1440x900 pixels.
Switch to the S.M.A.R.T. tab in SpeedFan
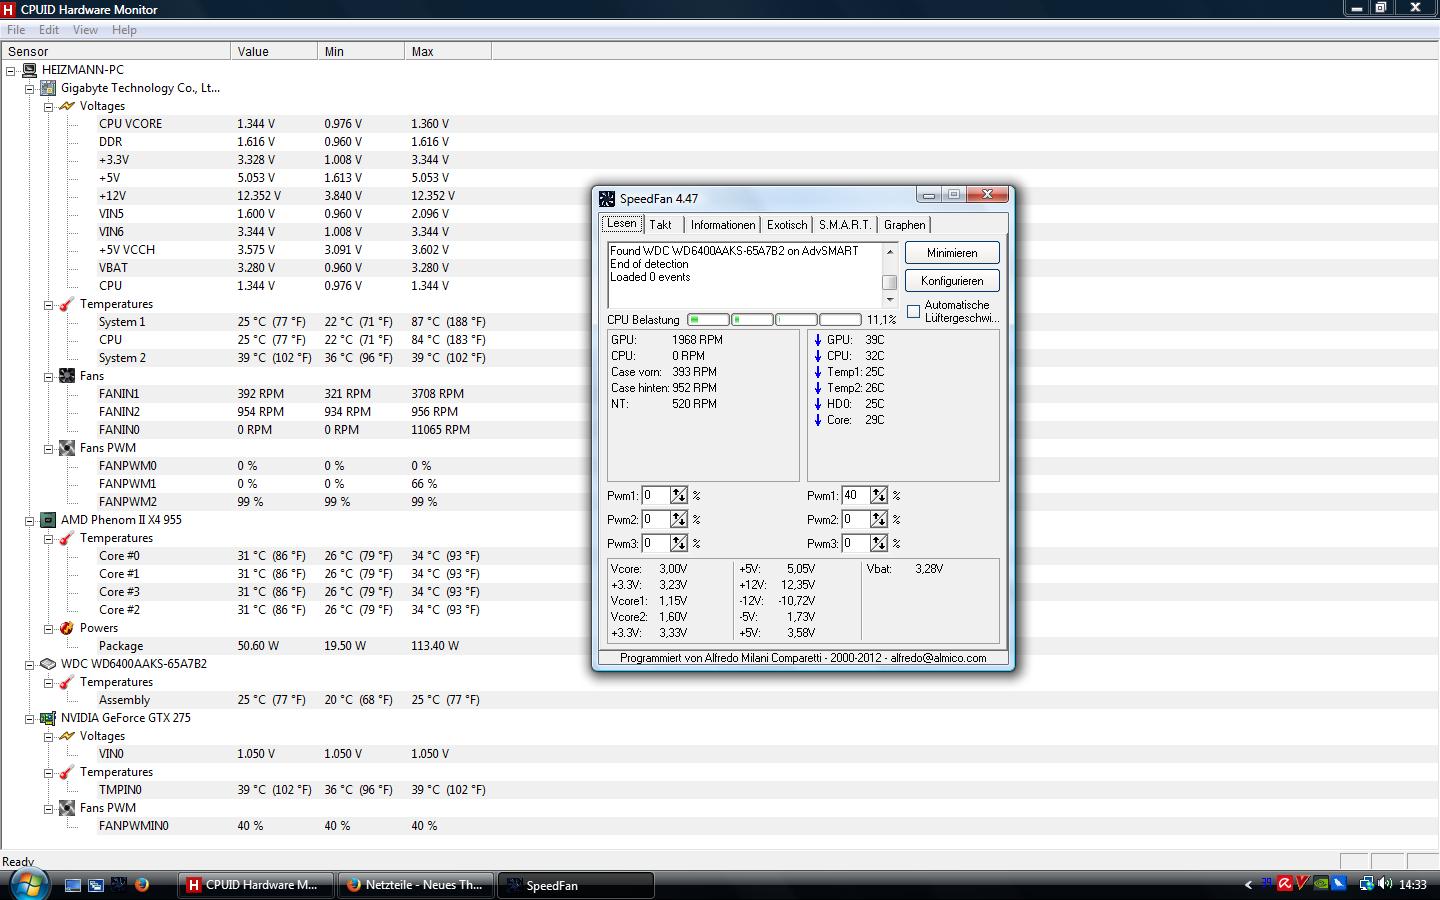tap(845, 225)
